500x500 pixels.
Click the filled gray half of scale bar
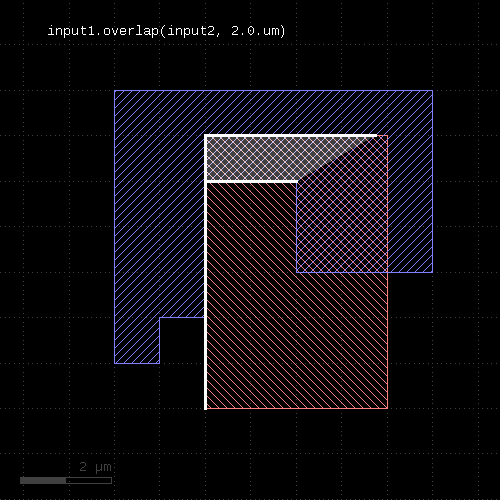pyautogui.click(x=43, y=480)
